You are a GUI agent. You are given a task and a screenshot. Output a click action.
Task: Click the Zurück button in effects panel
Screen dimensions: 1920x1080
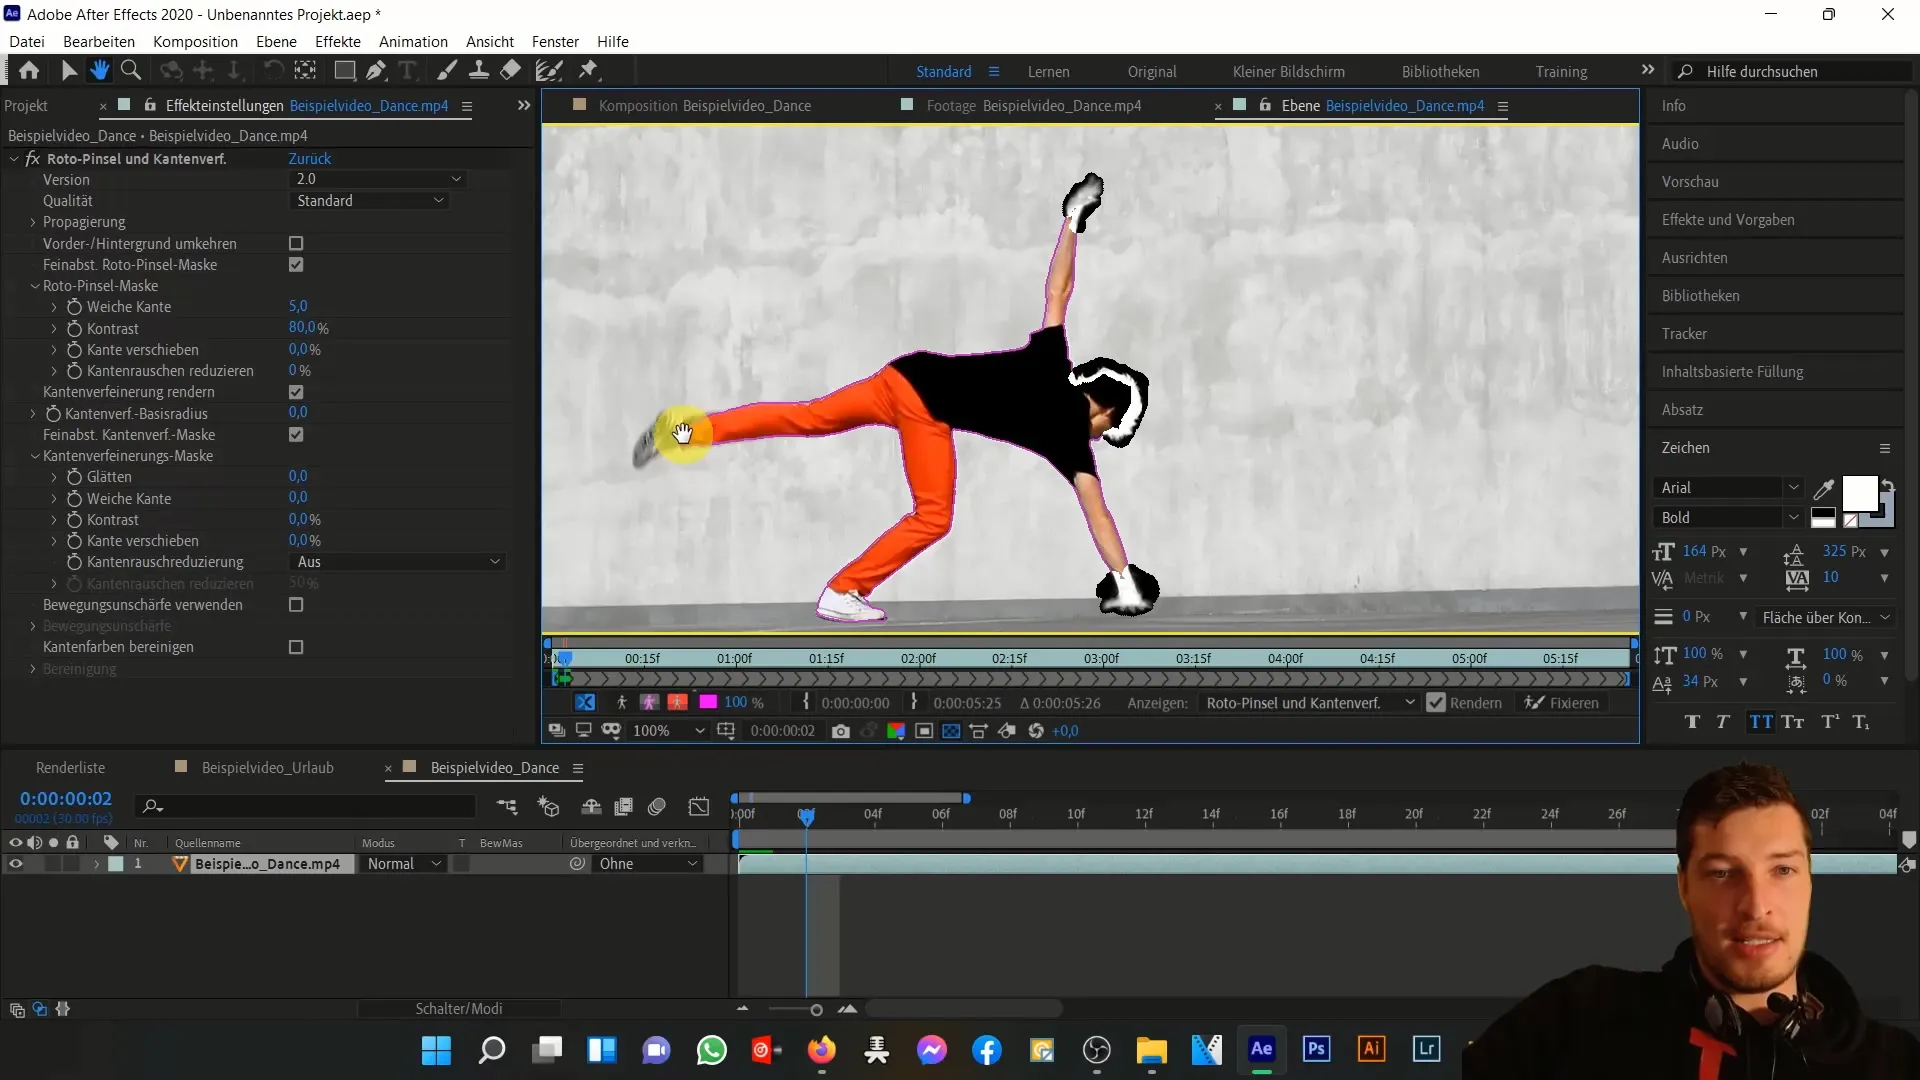tap(310, 157)
